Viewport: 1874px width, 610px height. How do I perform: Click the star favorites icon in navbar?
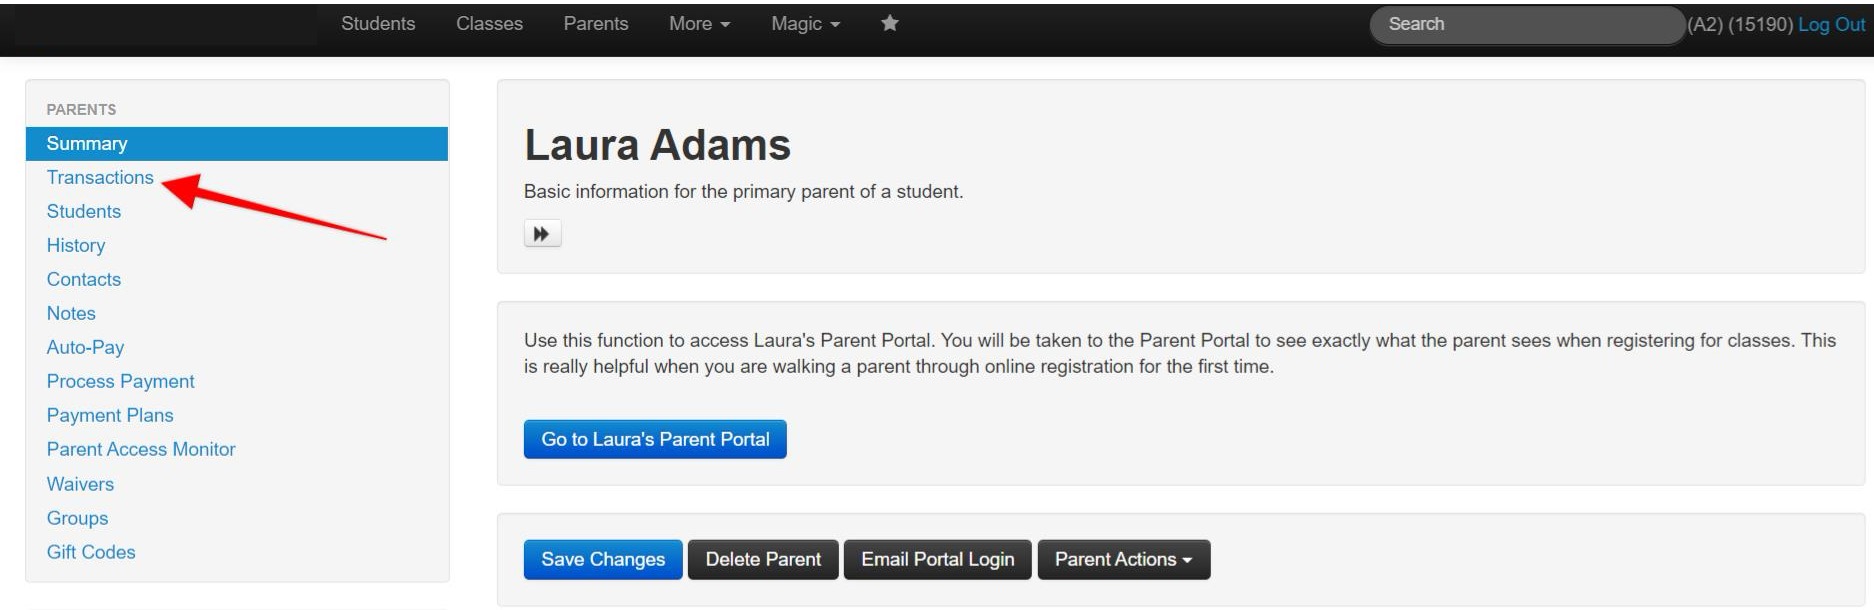click(x=889, y=23)
